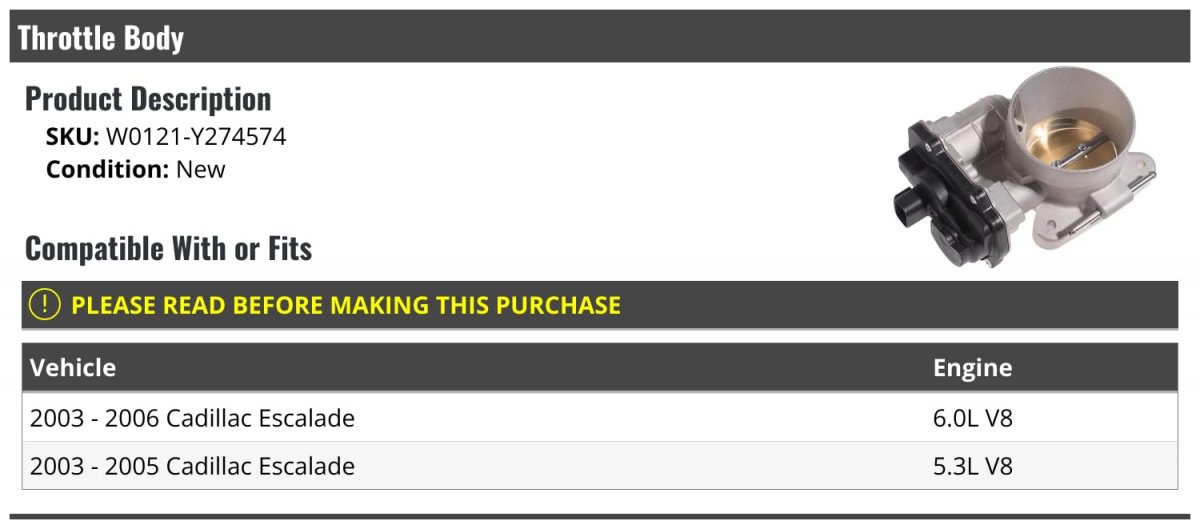Select the "Product Description" heading
This screenshot has width=1200, height=529.
(148, 99)
